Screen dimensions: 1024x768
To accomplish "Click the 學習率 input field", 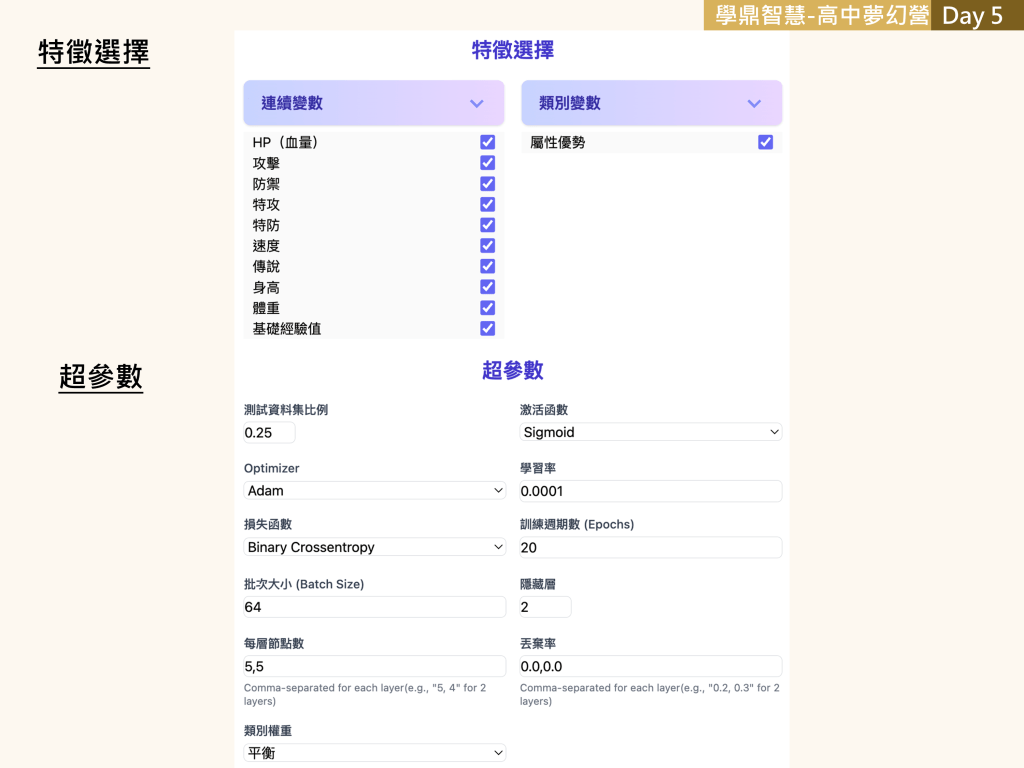I will [x=650, y=491].
